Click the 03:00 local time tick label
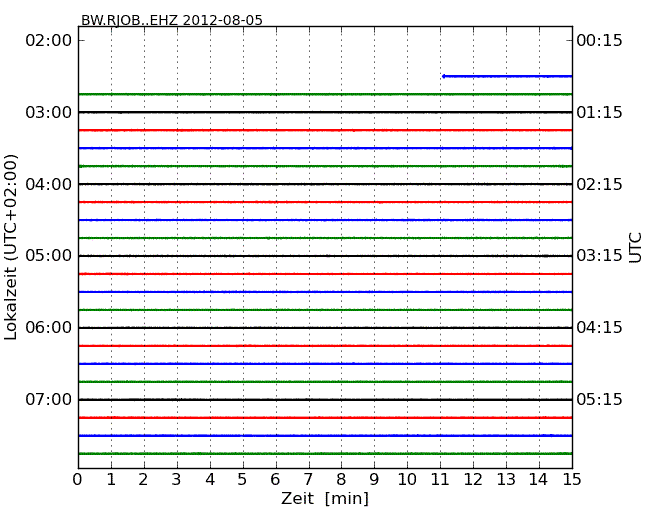Viewport: 650px width, 520px height. [x=49, y=112]
